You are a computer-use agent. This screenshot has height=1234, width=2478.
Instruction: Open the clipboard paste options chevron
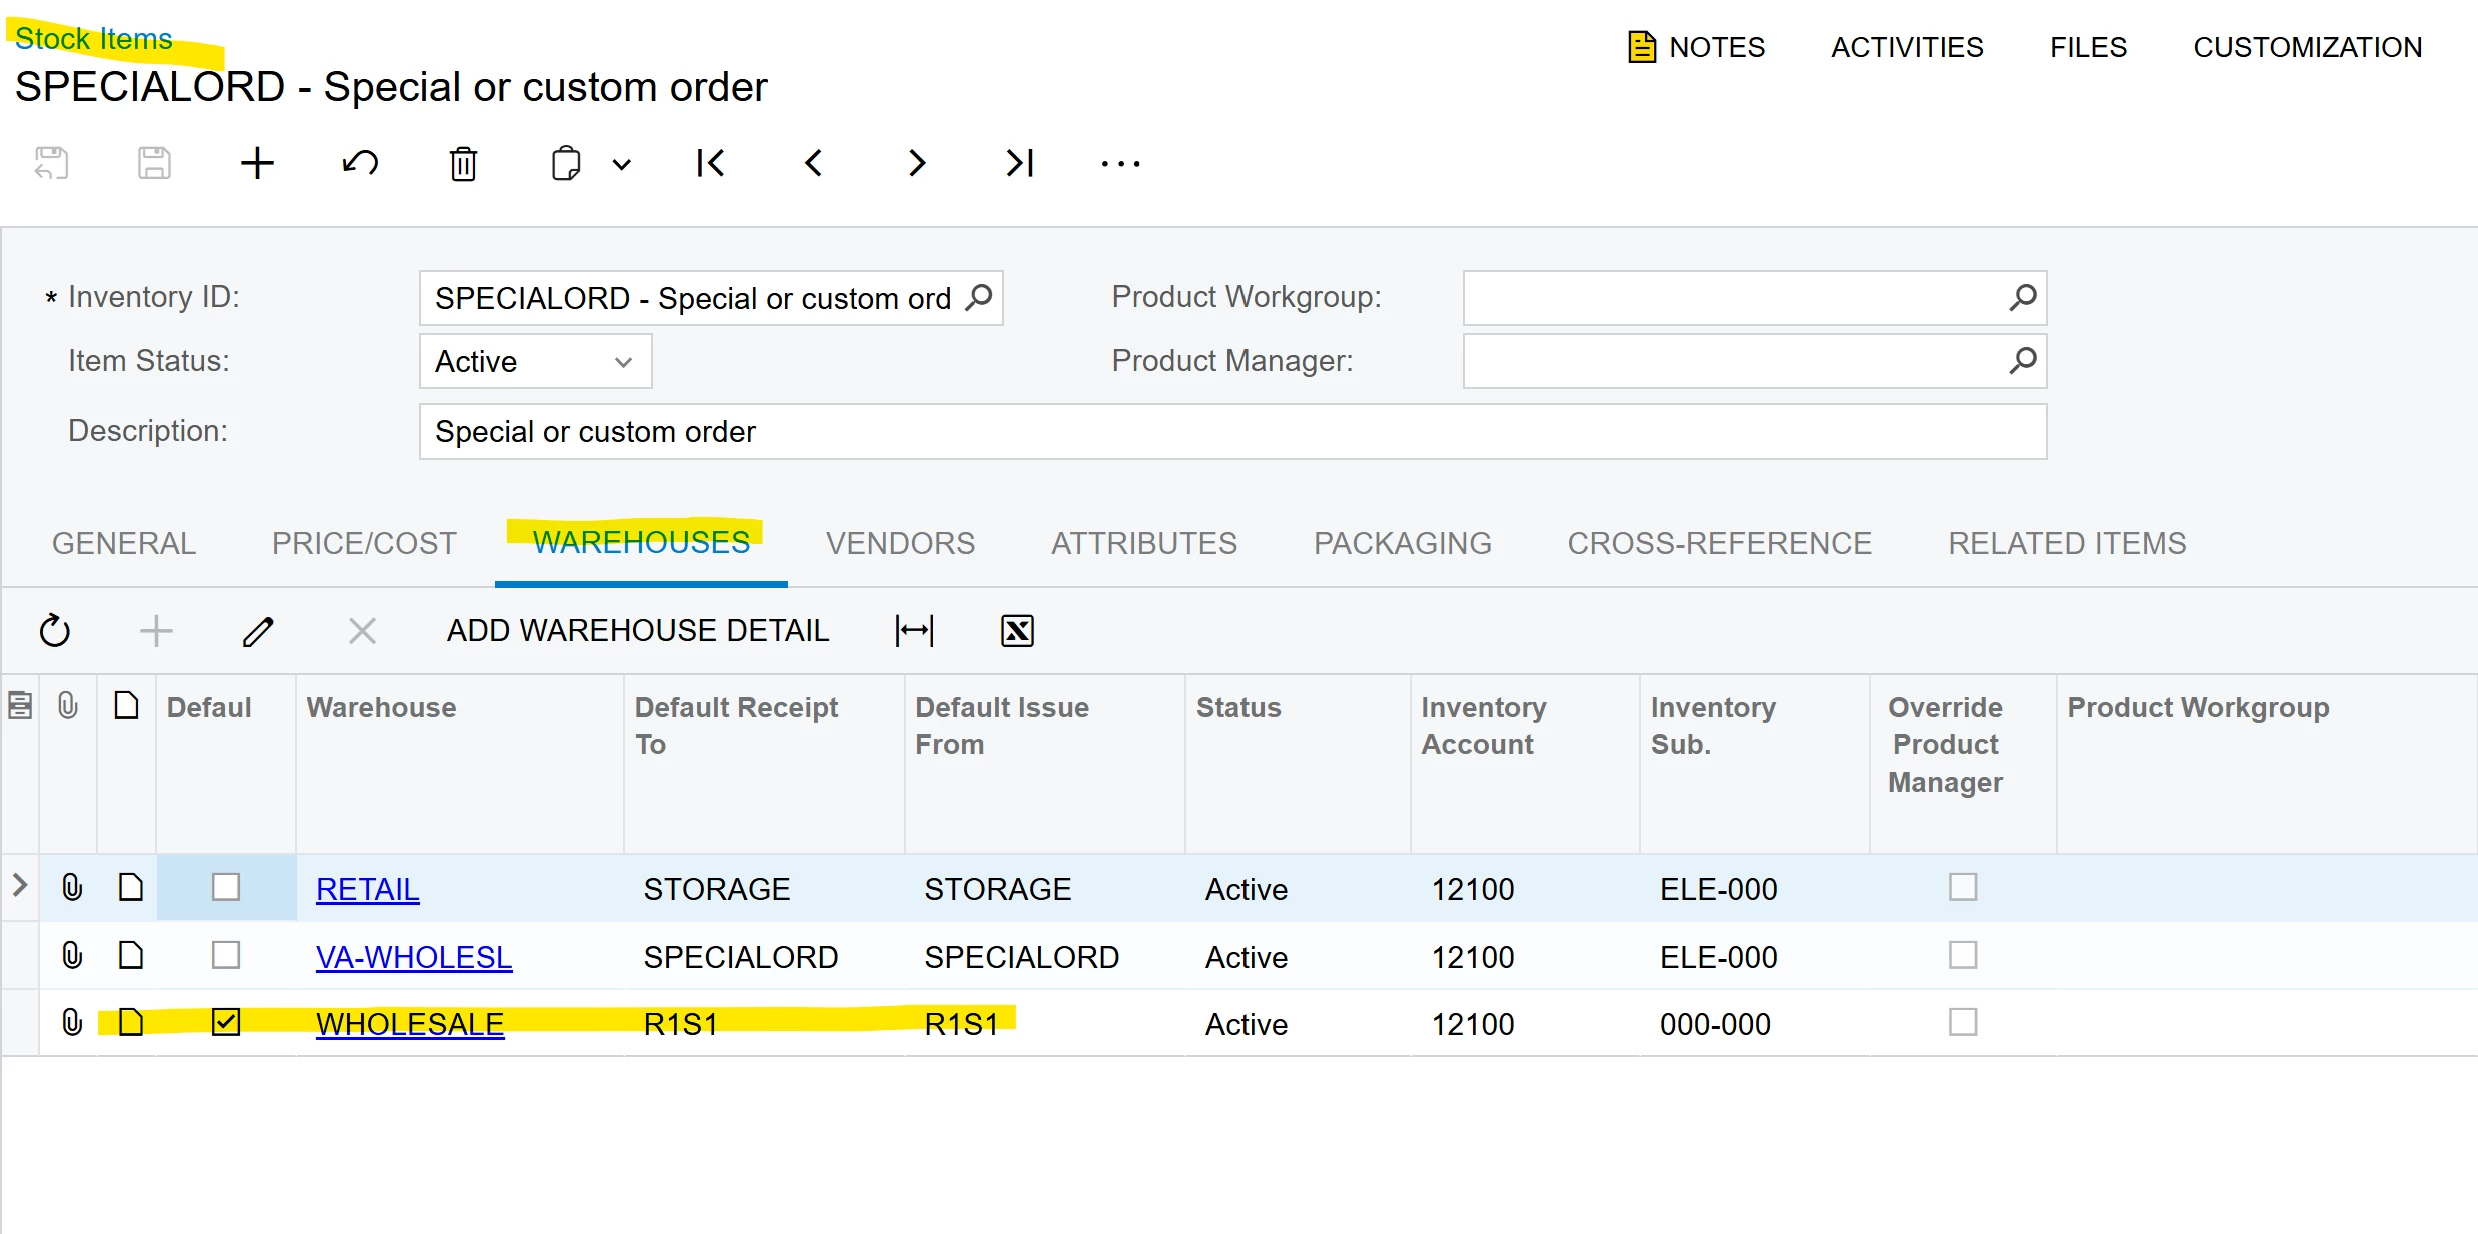click(x=620, y=163)
